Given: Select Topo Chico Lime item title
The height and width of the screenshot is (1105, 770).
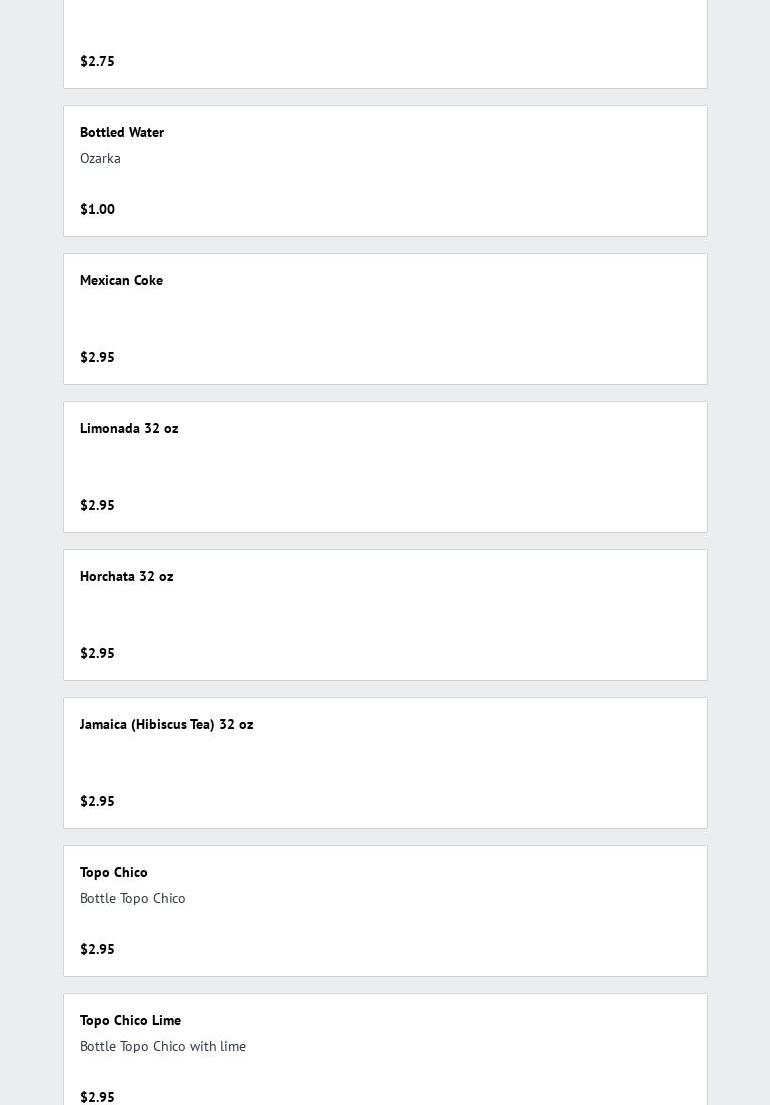Looking at the screenshot, I should 130,1020.
